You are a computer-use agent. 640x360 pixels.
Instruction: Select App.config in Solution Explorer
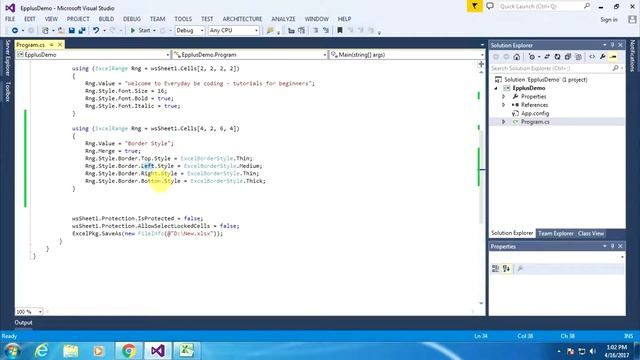click(535, 113)
